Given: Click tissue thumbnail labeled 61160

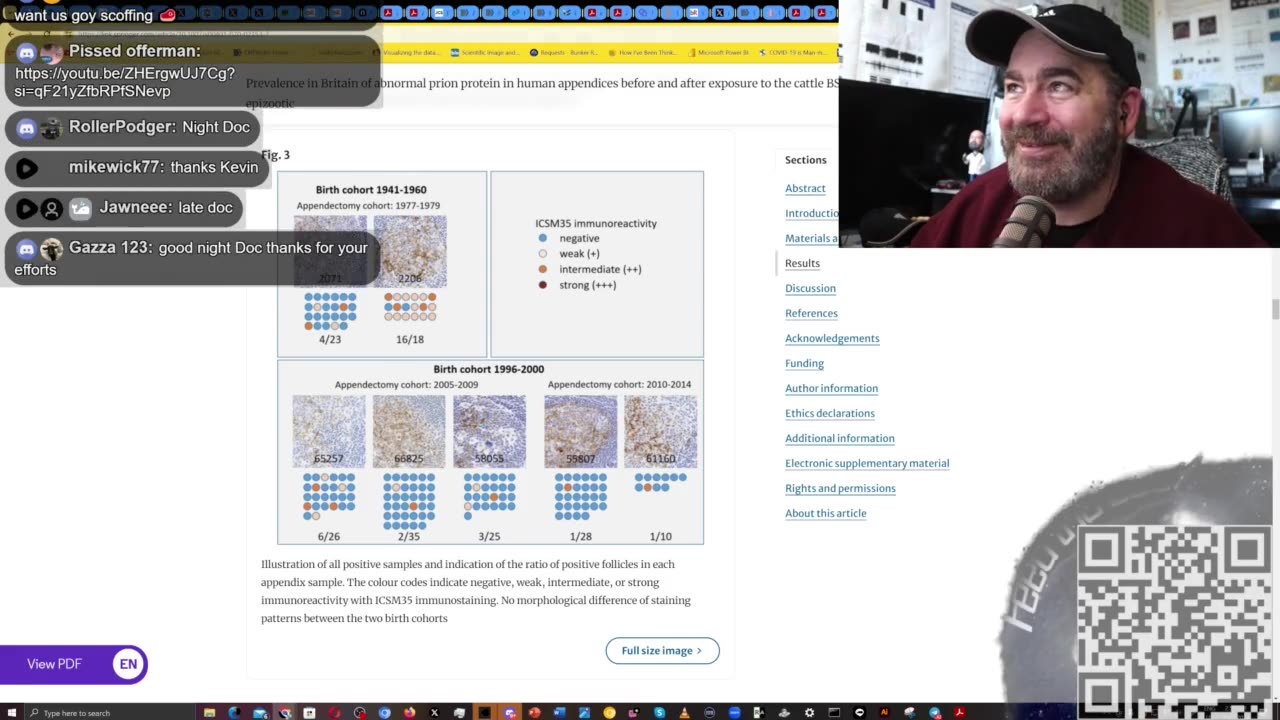Looking at the screenshot, I should pyautogui.click(x=661, y=431).
